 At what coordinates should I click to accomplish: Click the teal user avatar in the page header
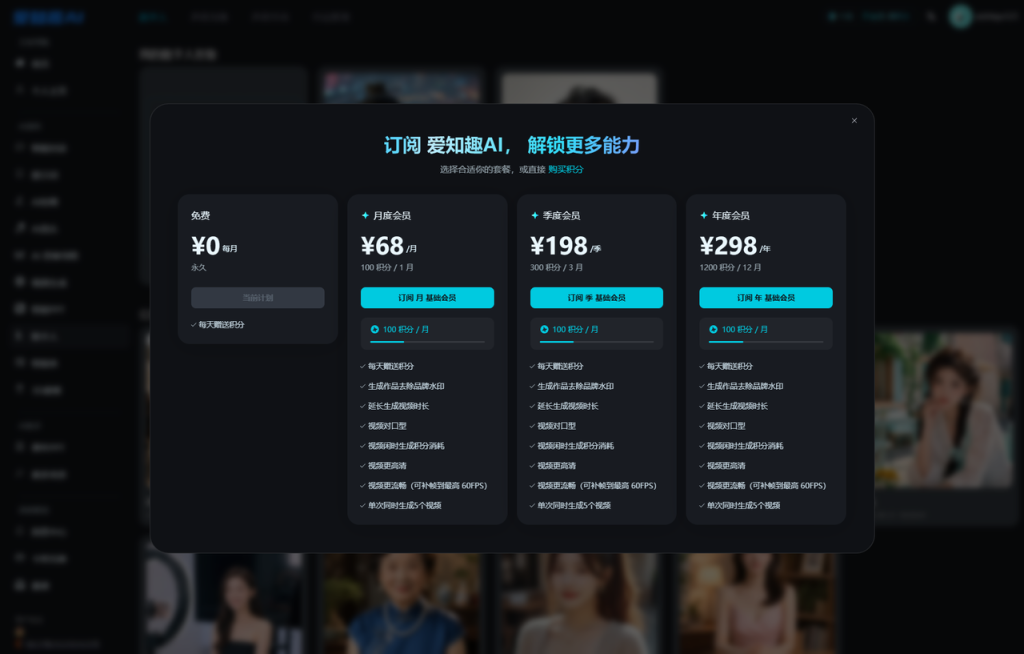click(x=960, y=17)
